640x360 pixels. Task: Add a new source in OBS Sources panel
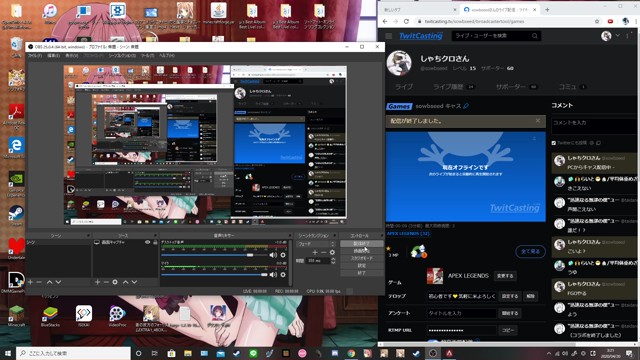tap(97, 282)
